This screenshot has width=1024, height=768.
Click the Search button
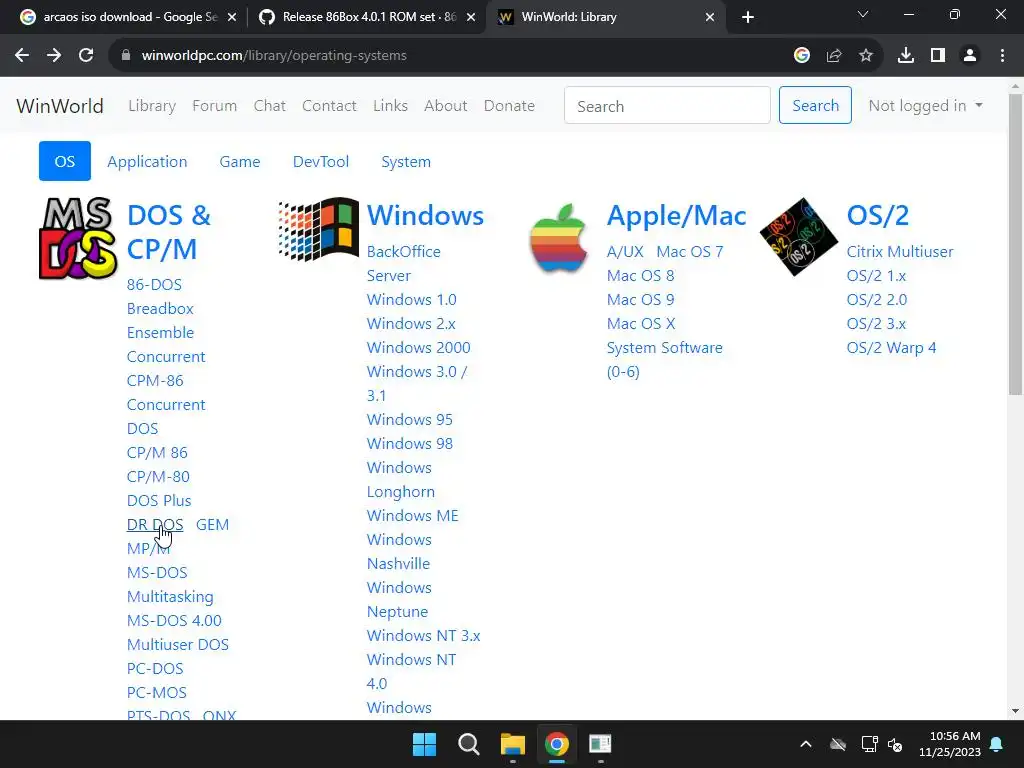pos(815,105)
